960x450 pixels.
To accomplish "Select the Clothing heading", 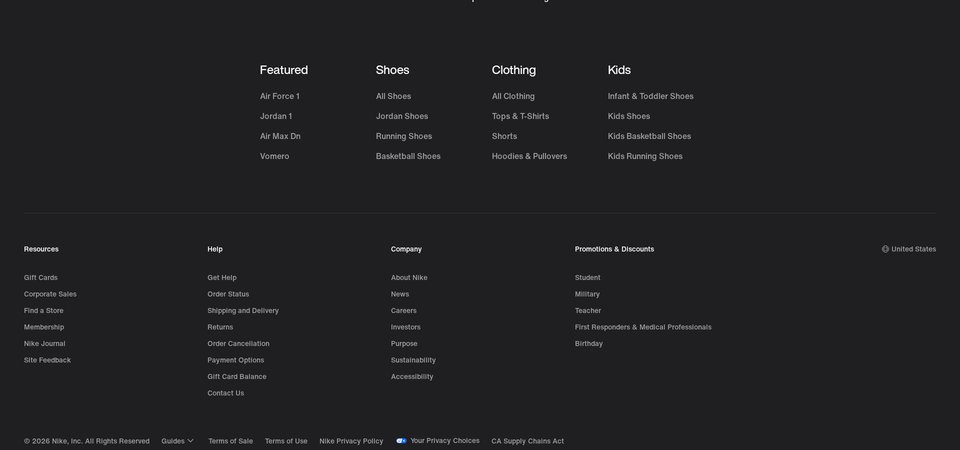I will [x=514, y=70].
